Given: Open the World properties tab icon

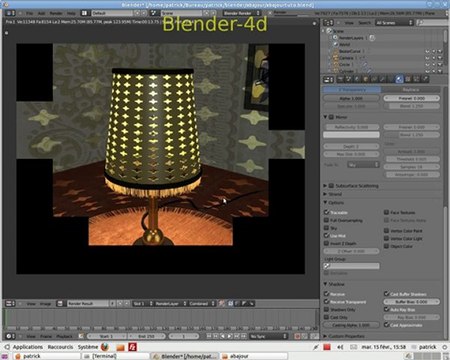Looking at the screenshot, I should tap(357, 79).
